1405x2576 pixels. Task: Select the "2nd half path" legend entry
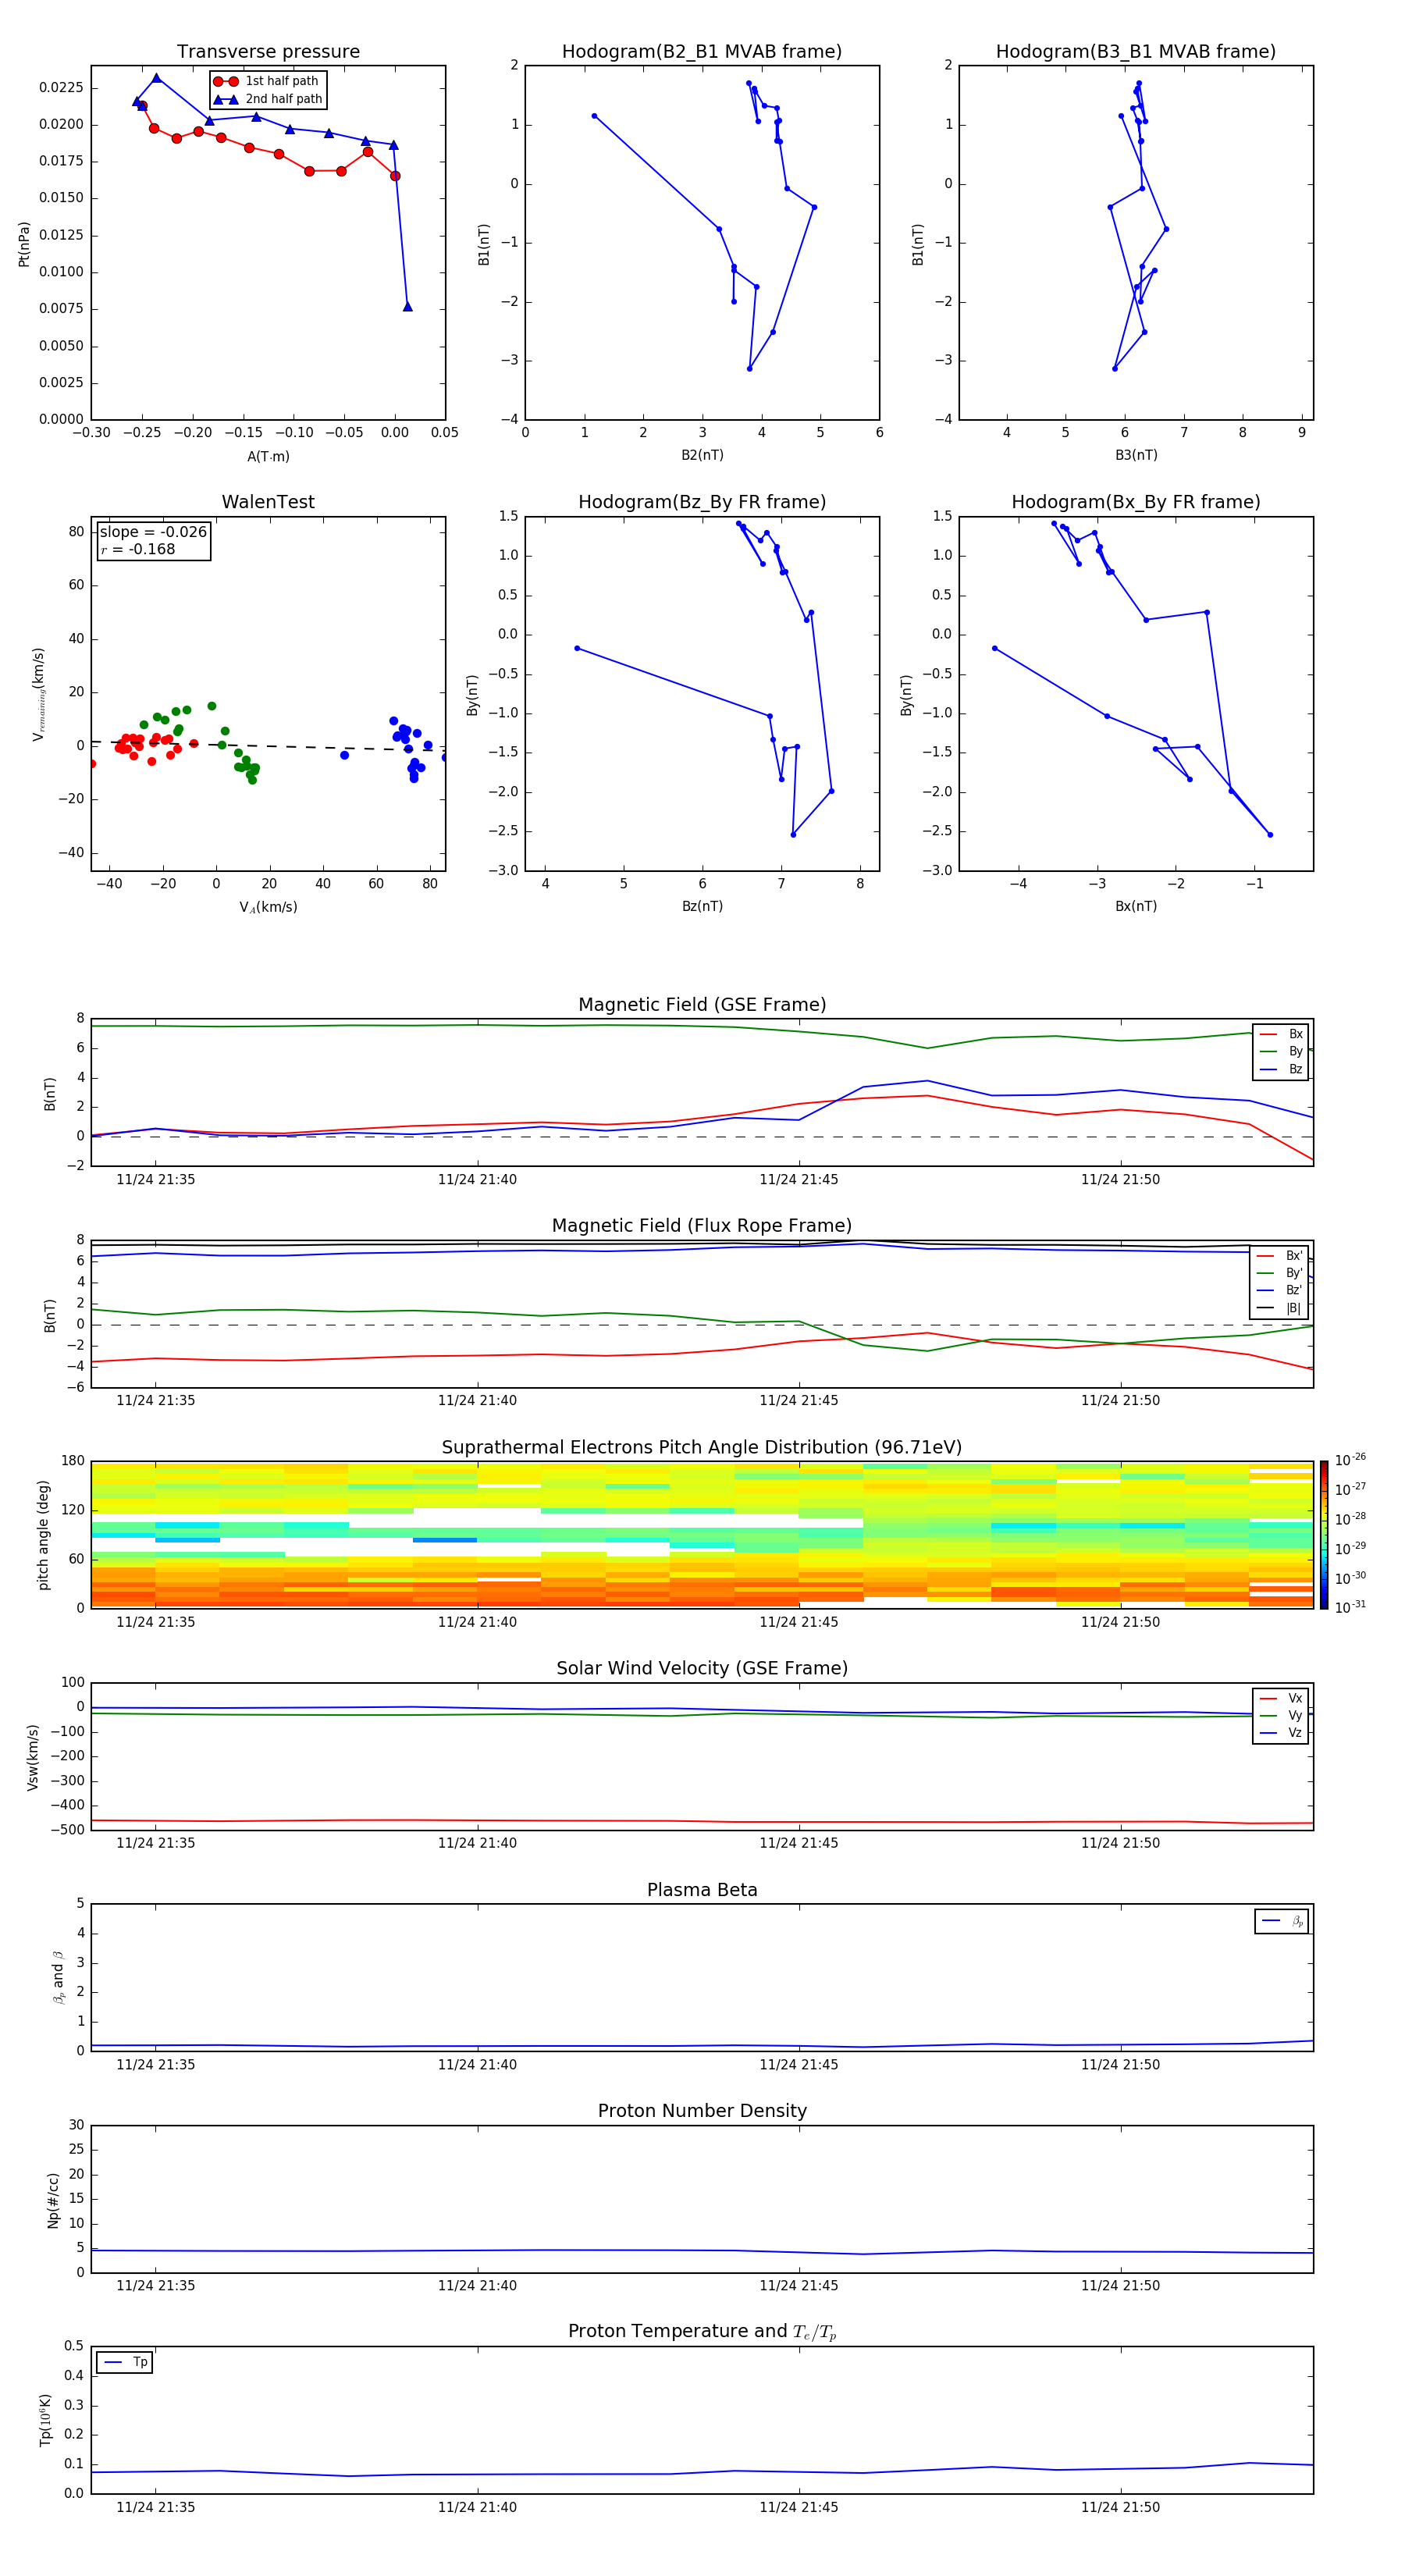268,99
